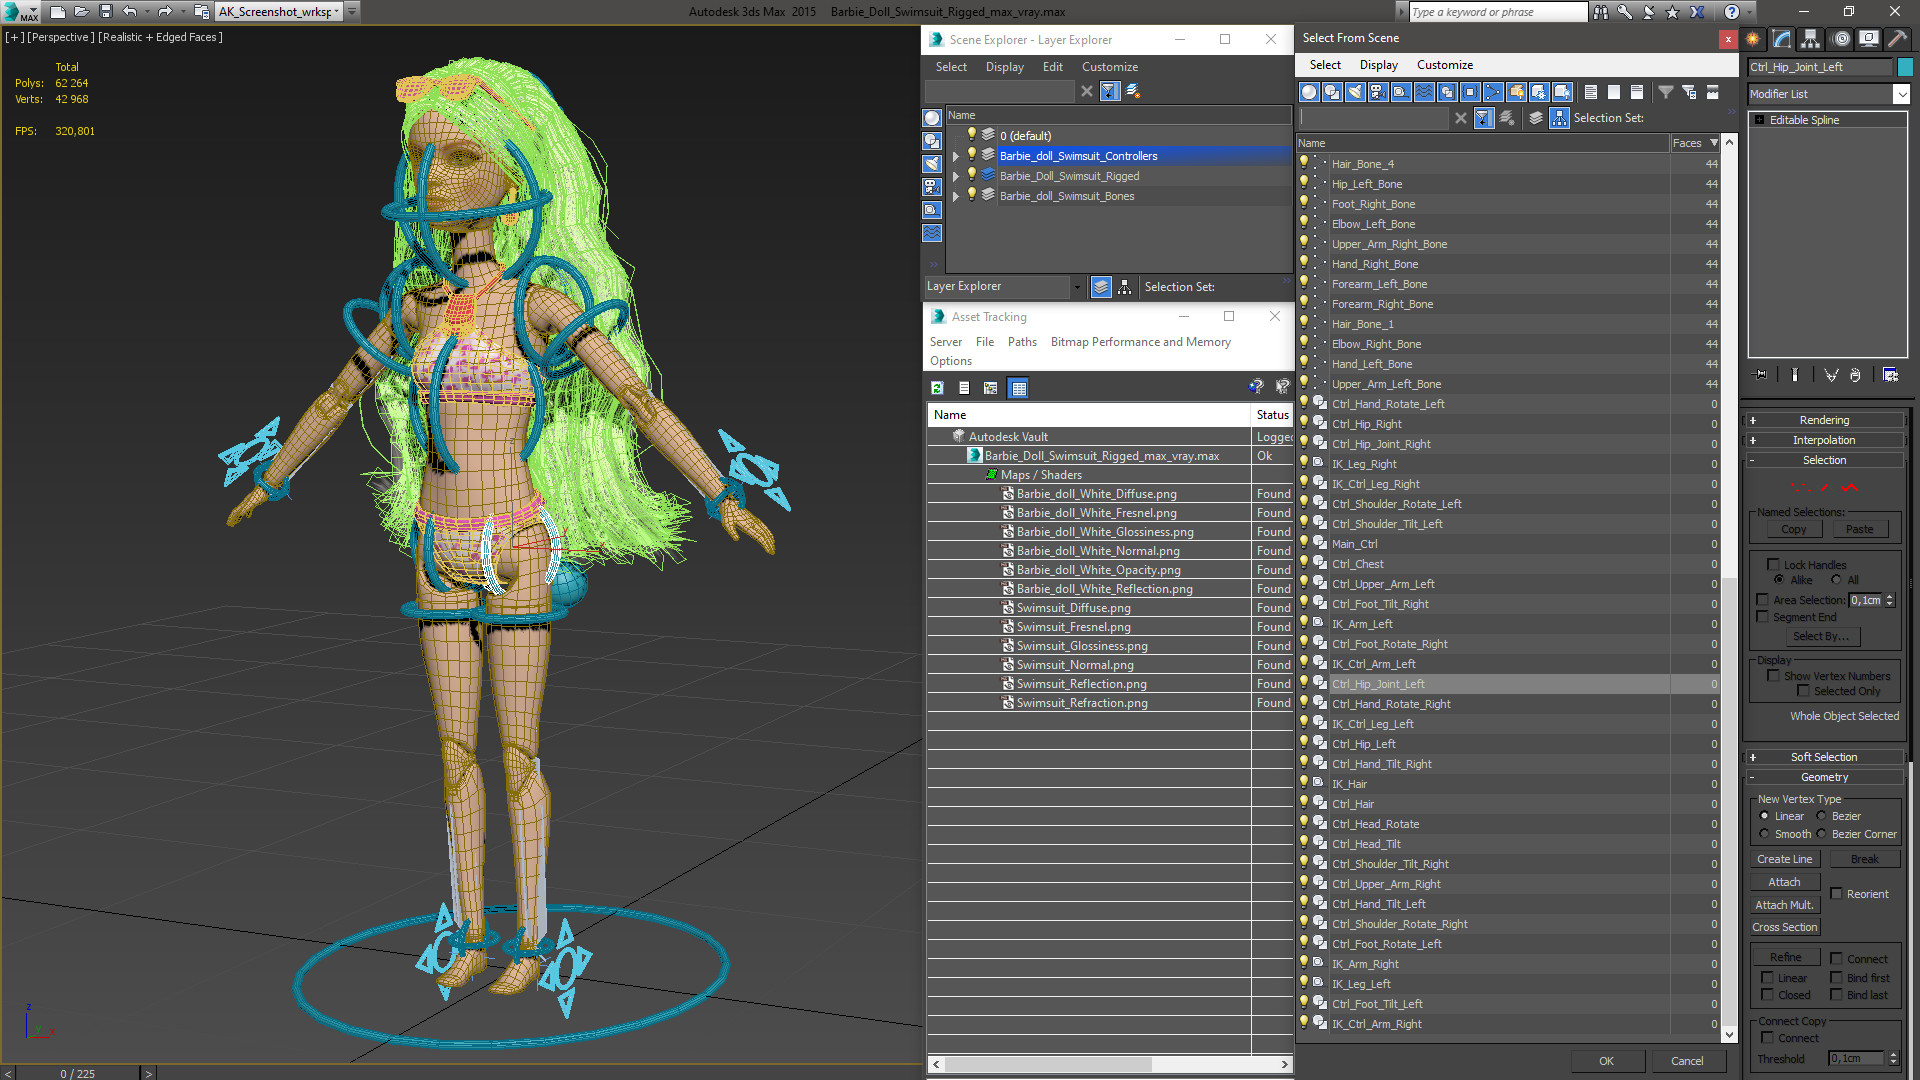1920x1080 pixels.
Task: Open Paths menu in Asset Tracking
Action: coord(1022,342)
